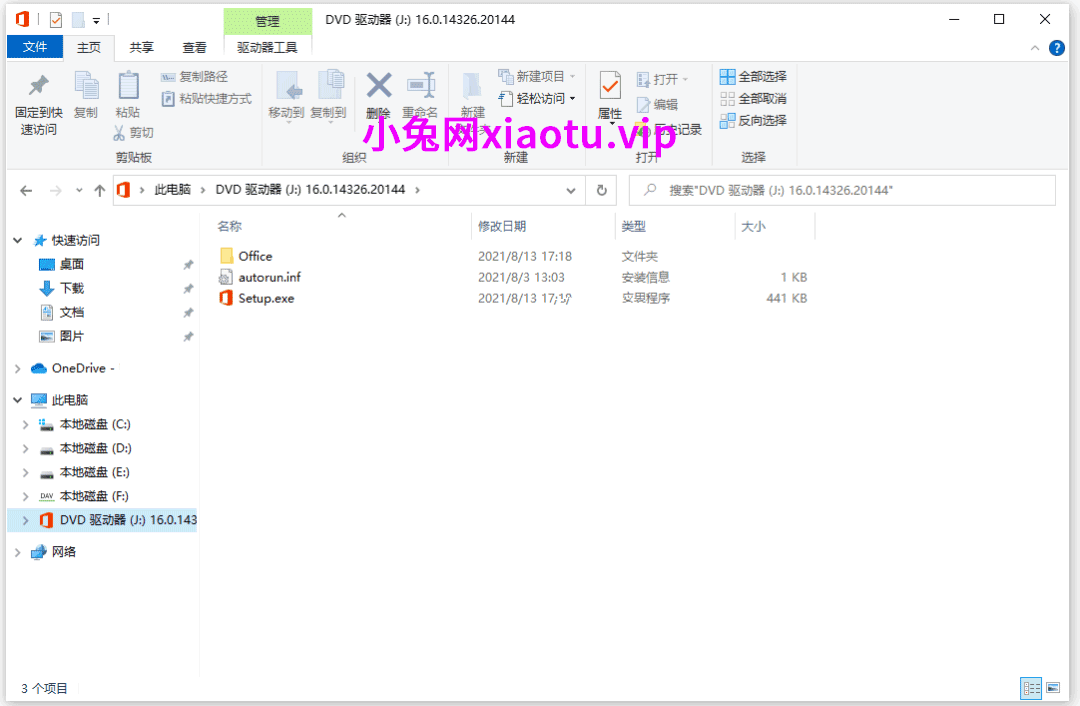Collapse the This PC (此电脑) tree node
The width and height of the screenshot is (1080, 706).
(18, 400)
